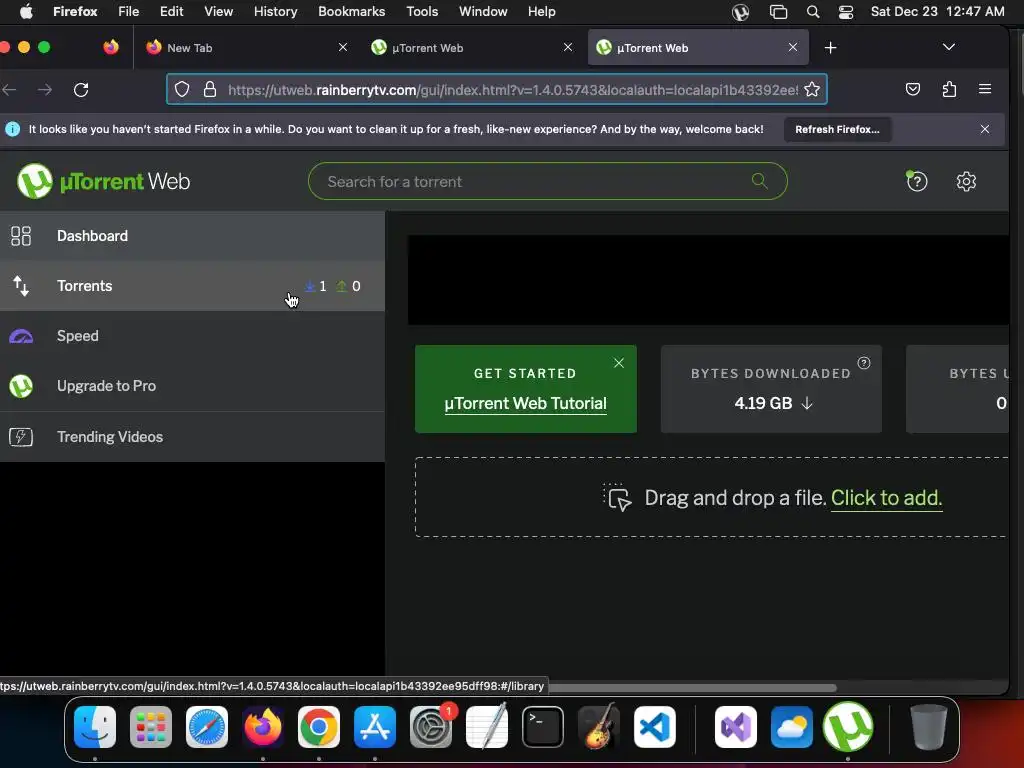
Task: Open Spotlight search in menu bar
Action: pyautogui.click(x=812, y=12)
